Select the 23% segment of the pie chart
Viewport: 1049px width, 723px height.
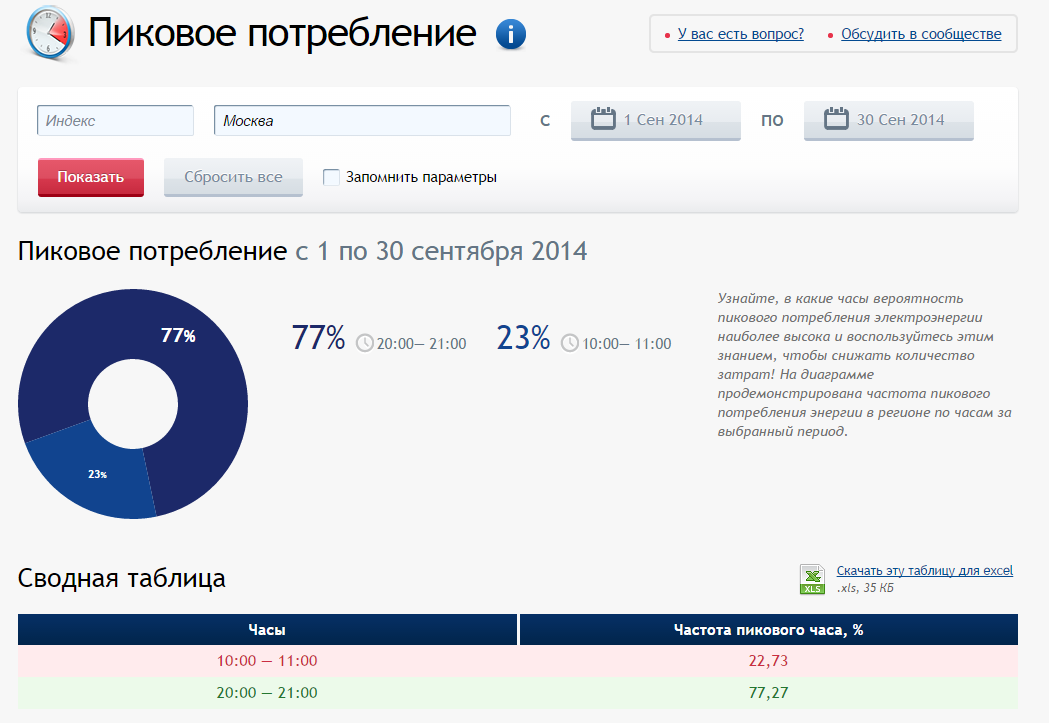pos(100,475)
